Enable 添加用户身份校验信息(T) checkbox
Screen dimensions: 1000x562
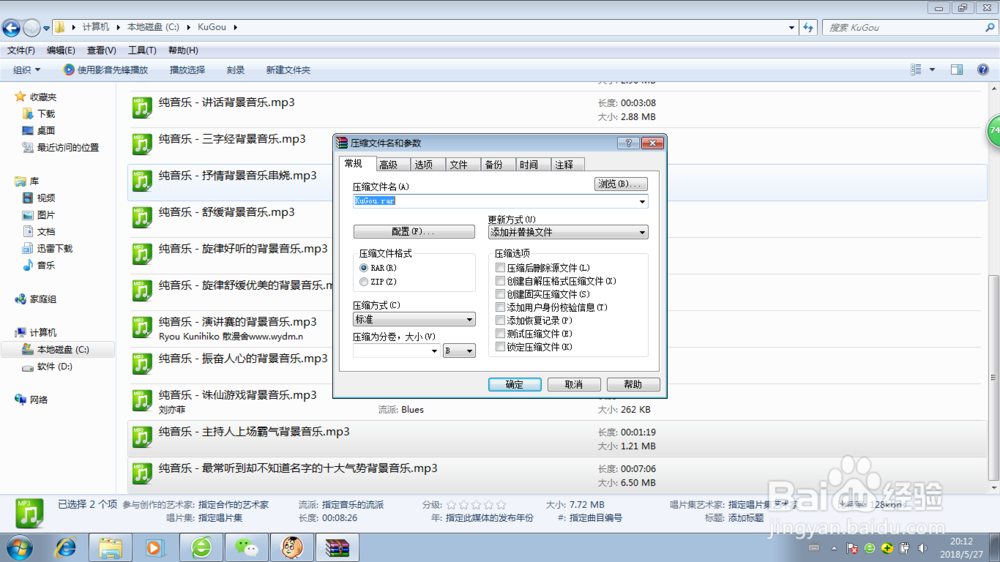point(500,307)
